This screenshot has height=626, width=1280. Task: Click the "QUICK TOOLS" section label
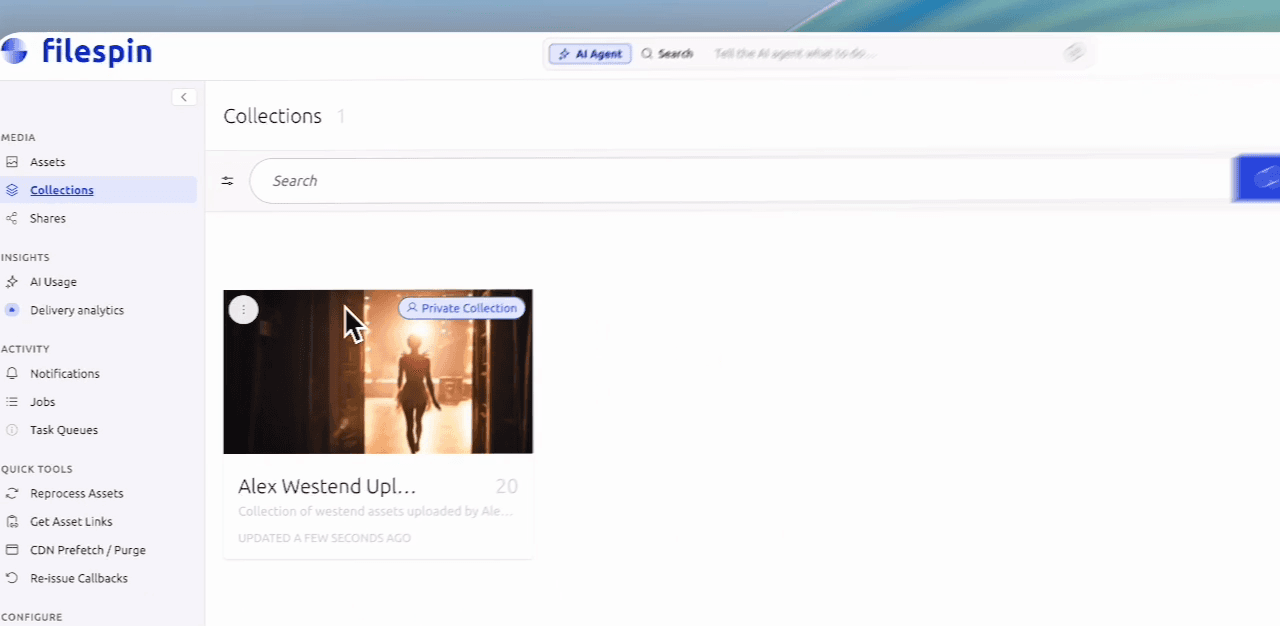tap(36, 469)
